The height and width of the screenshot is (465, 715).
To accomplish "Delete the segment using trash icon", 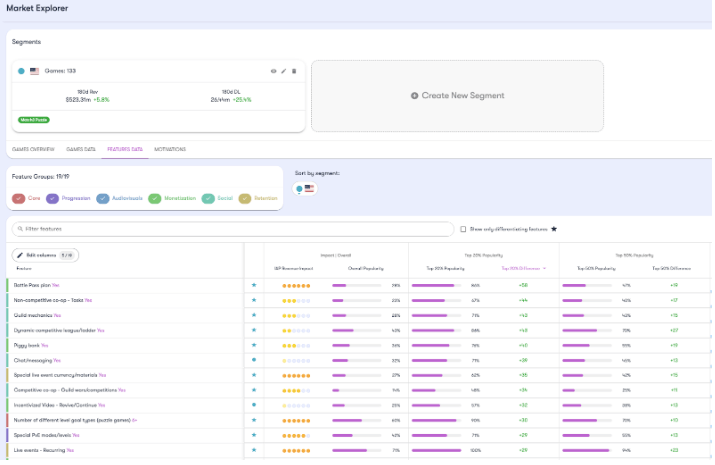I will tap(294, 71).
